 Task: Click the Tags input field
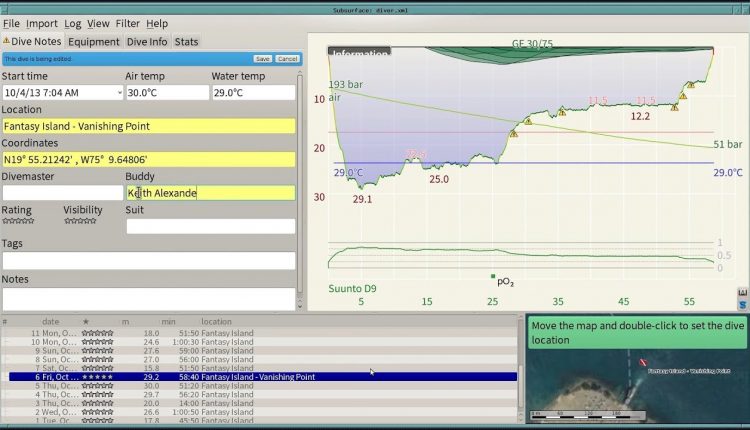point(149,261)
